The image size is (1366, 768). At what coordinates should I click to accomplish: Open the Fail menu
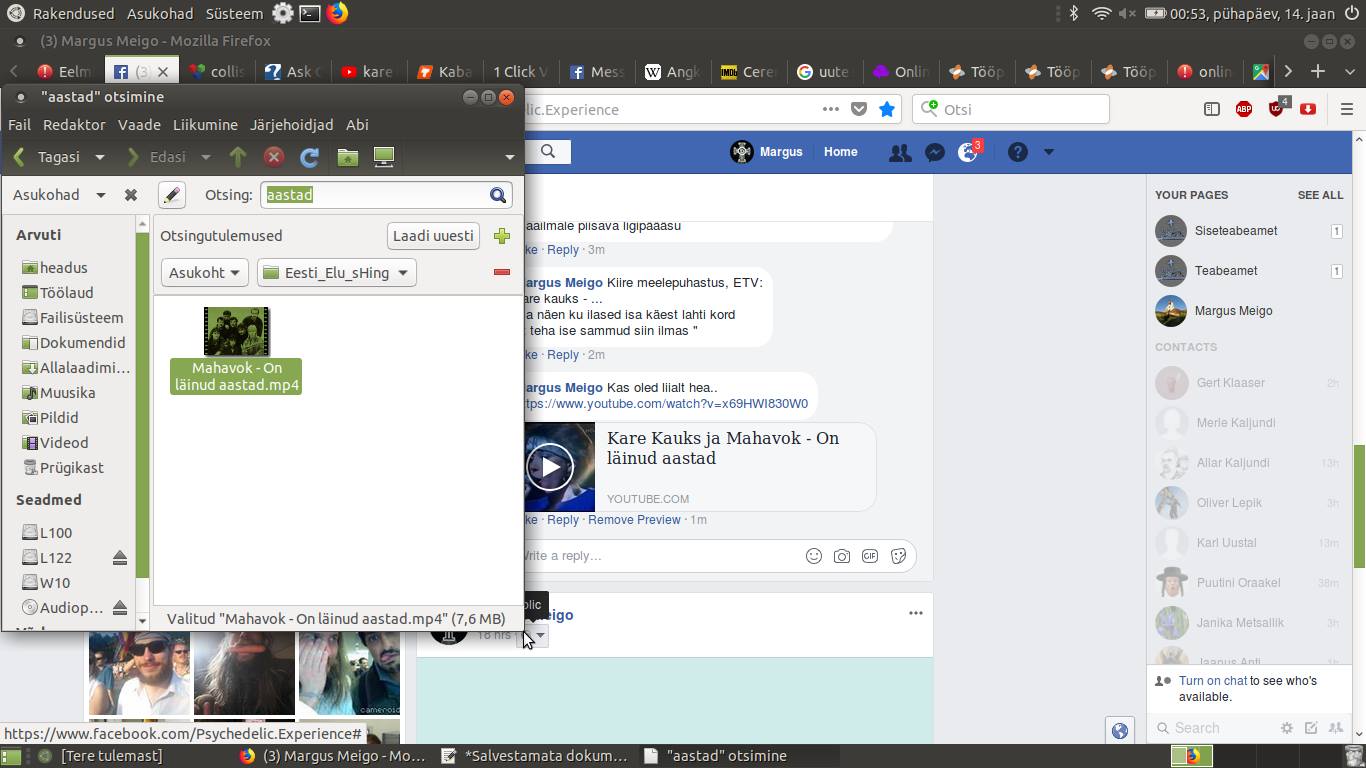click(20, 125)
